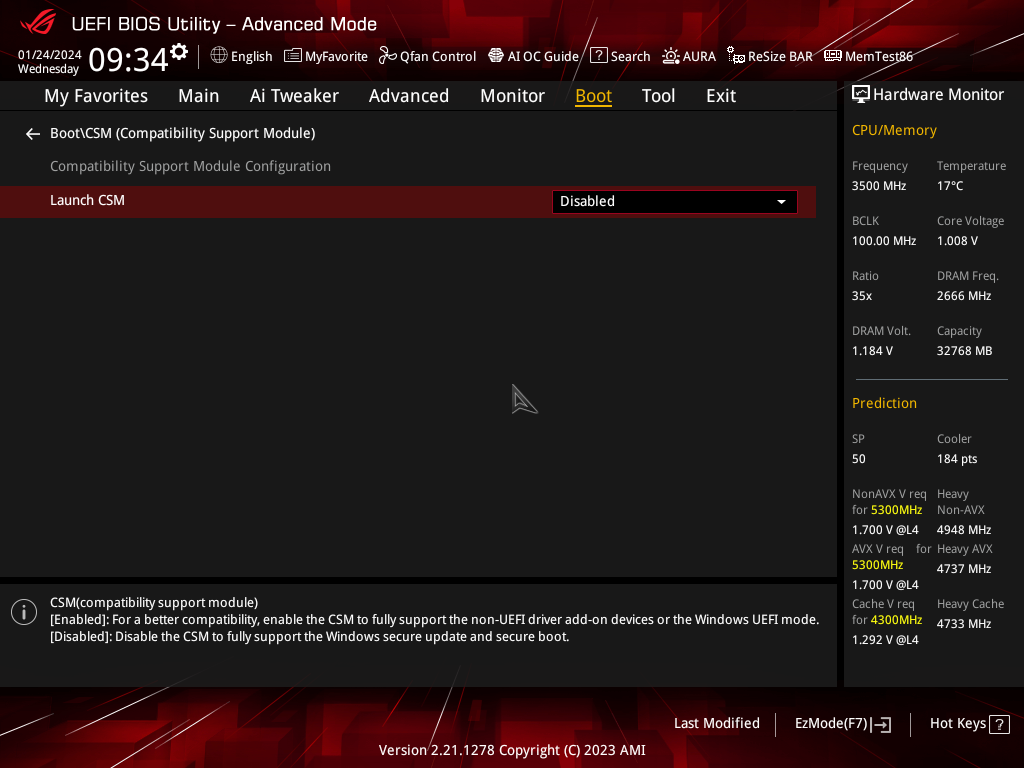Click the Last Modified button
The height and width of the screenshot is (768, 1024).
716,723
